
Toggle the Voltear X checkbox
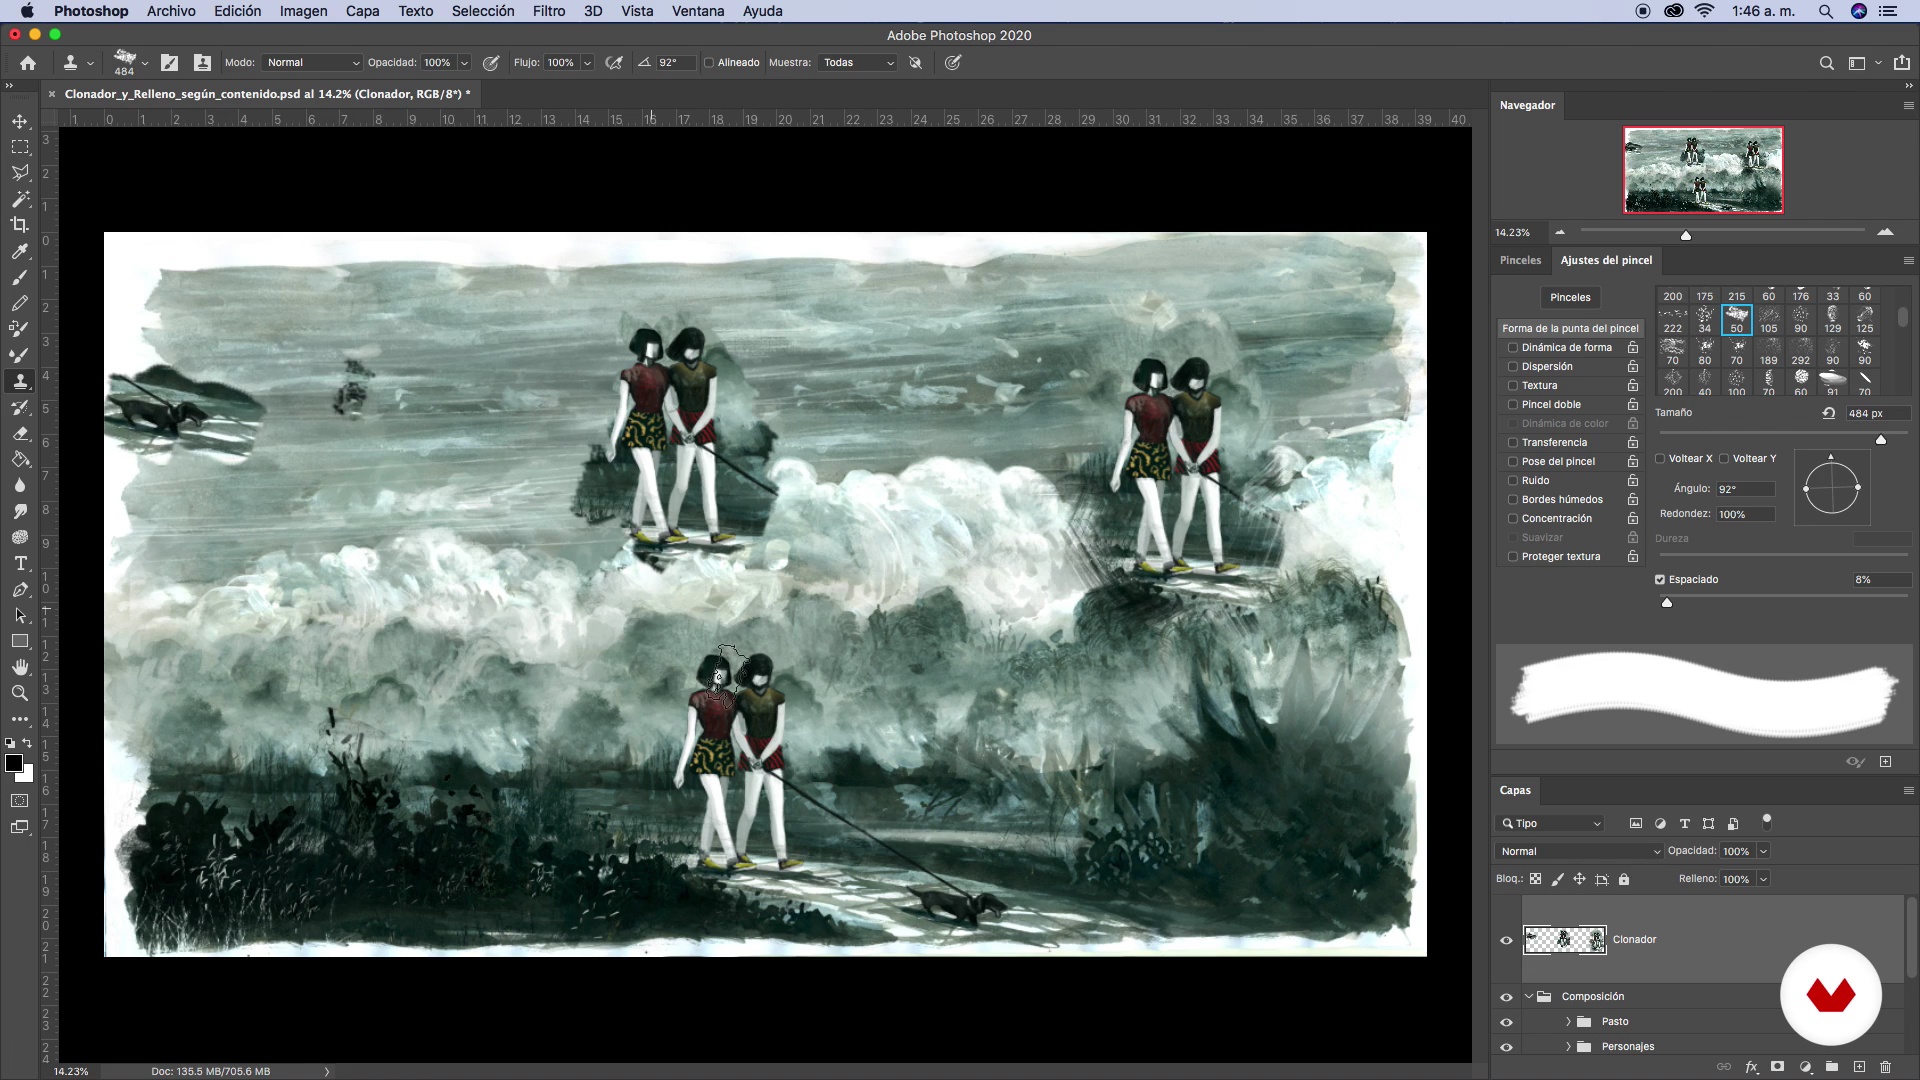[x=1660, y=459]
